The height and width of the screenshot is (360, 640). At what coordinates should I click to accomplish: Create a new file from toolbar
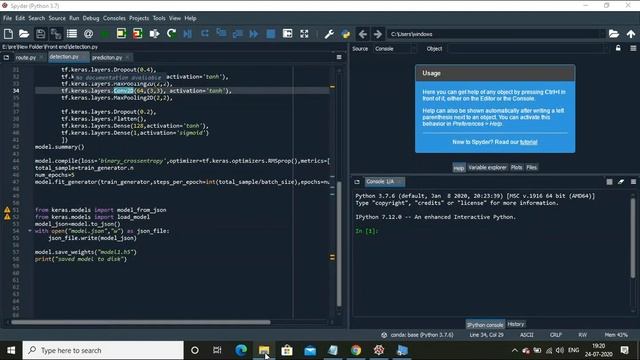(8, 34)
